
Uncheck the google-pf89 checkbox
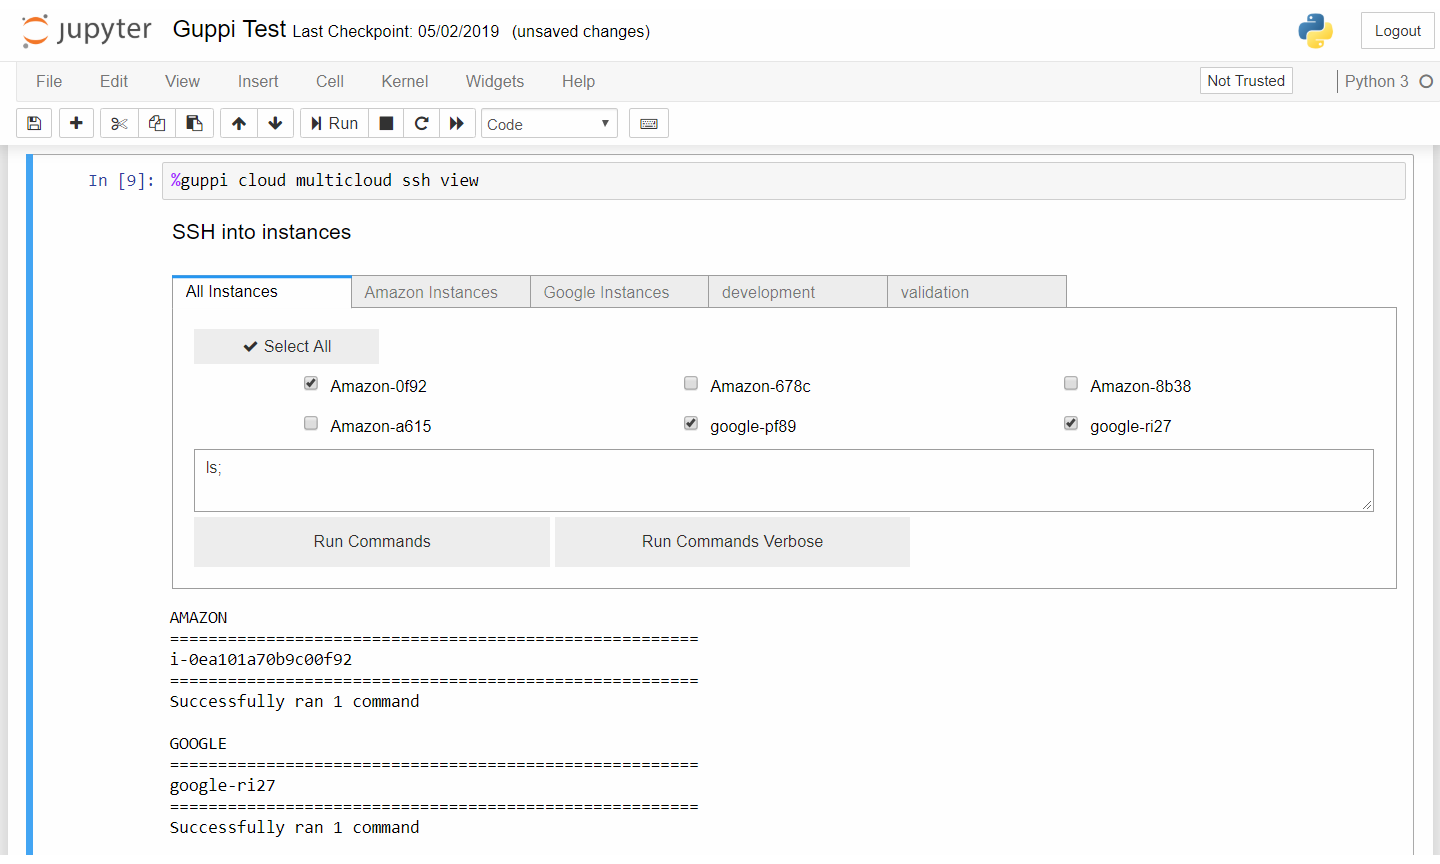tap(691, 424)
